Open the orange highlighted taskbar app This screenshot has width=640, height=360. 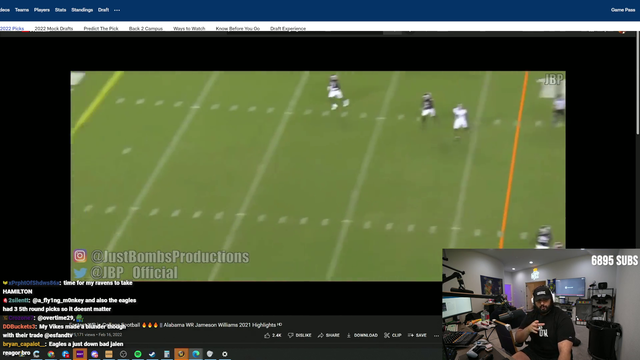(181, 354)
